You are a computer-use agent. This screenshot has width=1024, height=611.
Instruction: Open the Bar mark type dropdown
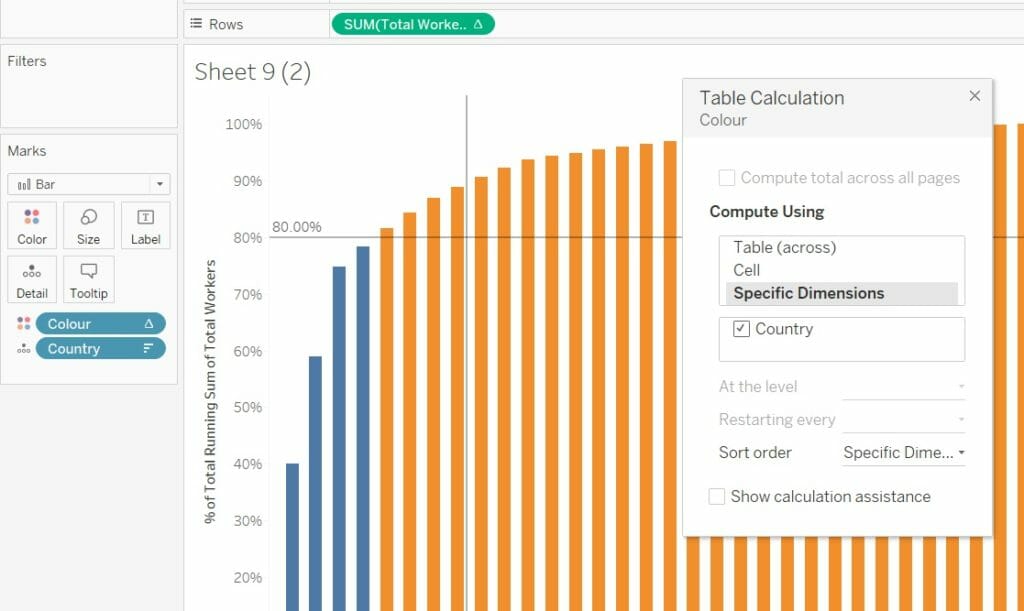tap(89, 184)
